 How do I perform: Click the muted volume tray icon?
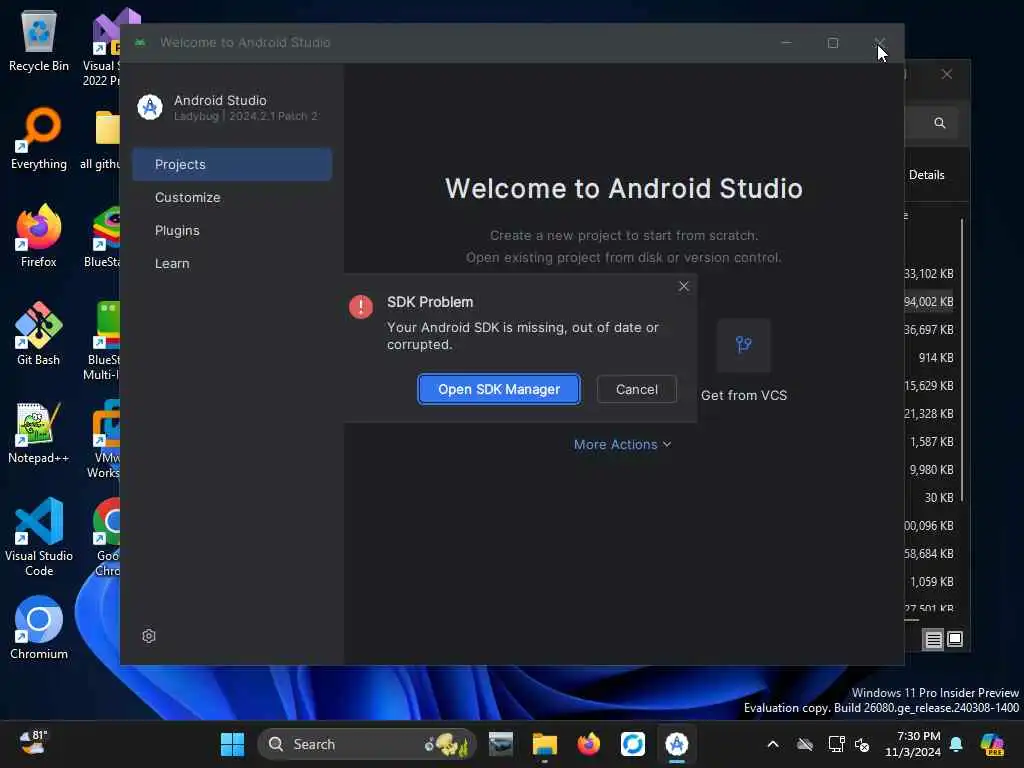(x=862, y=744)
